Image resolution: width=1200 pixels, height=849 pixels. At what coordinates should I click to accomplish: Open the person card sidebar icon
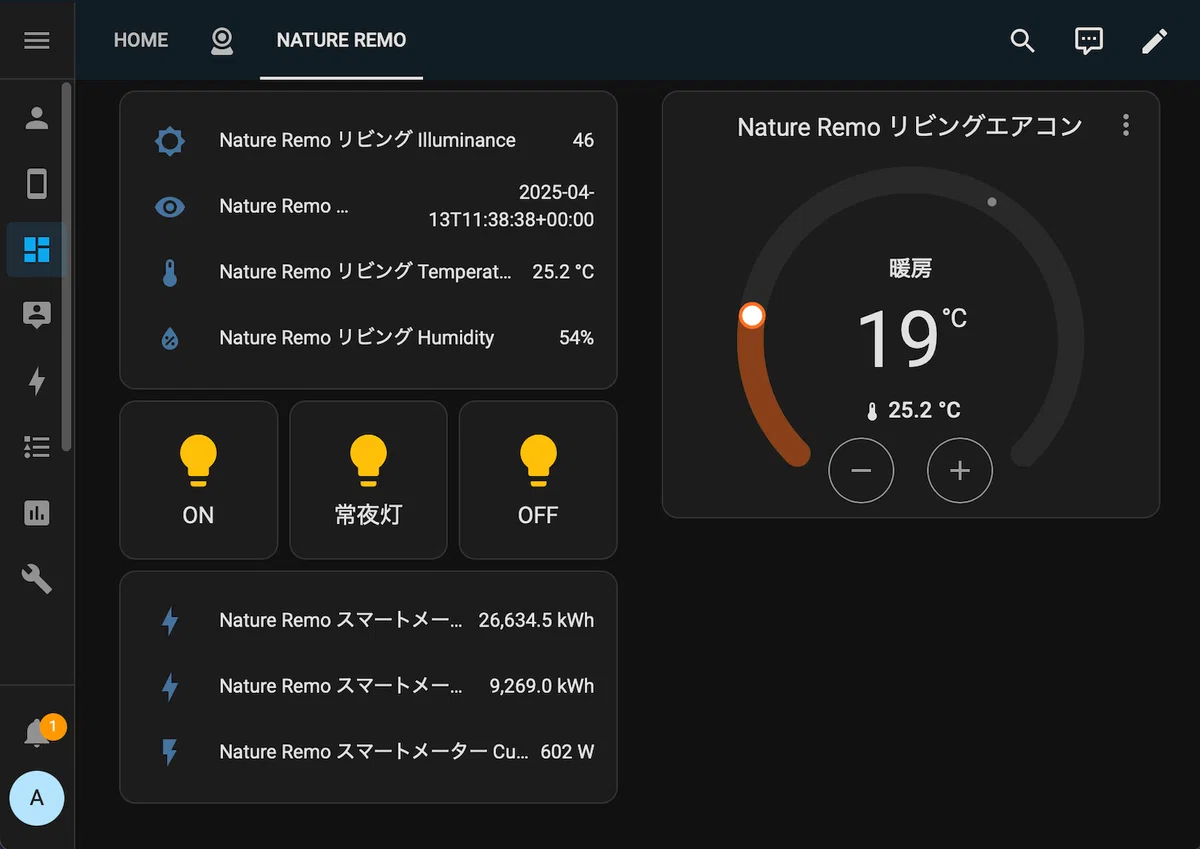click(37, 315)
